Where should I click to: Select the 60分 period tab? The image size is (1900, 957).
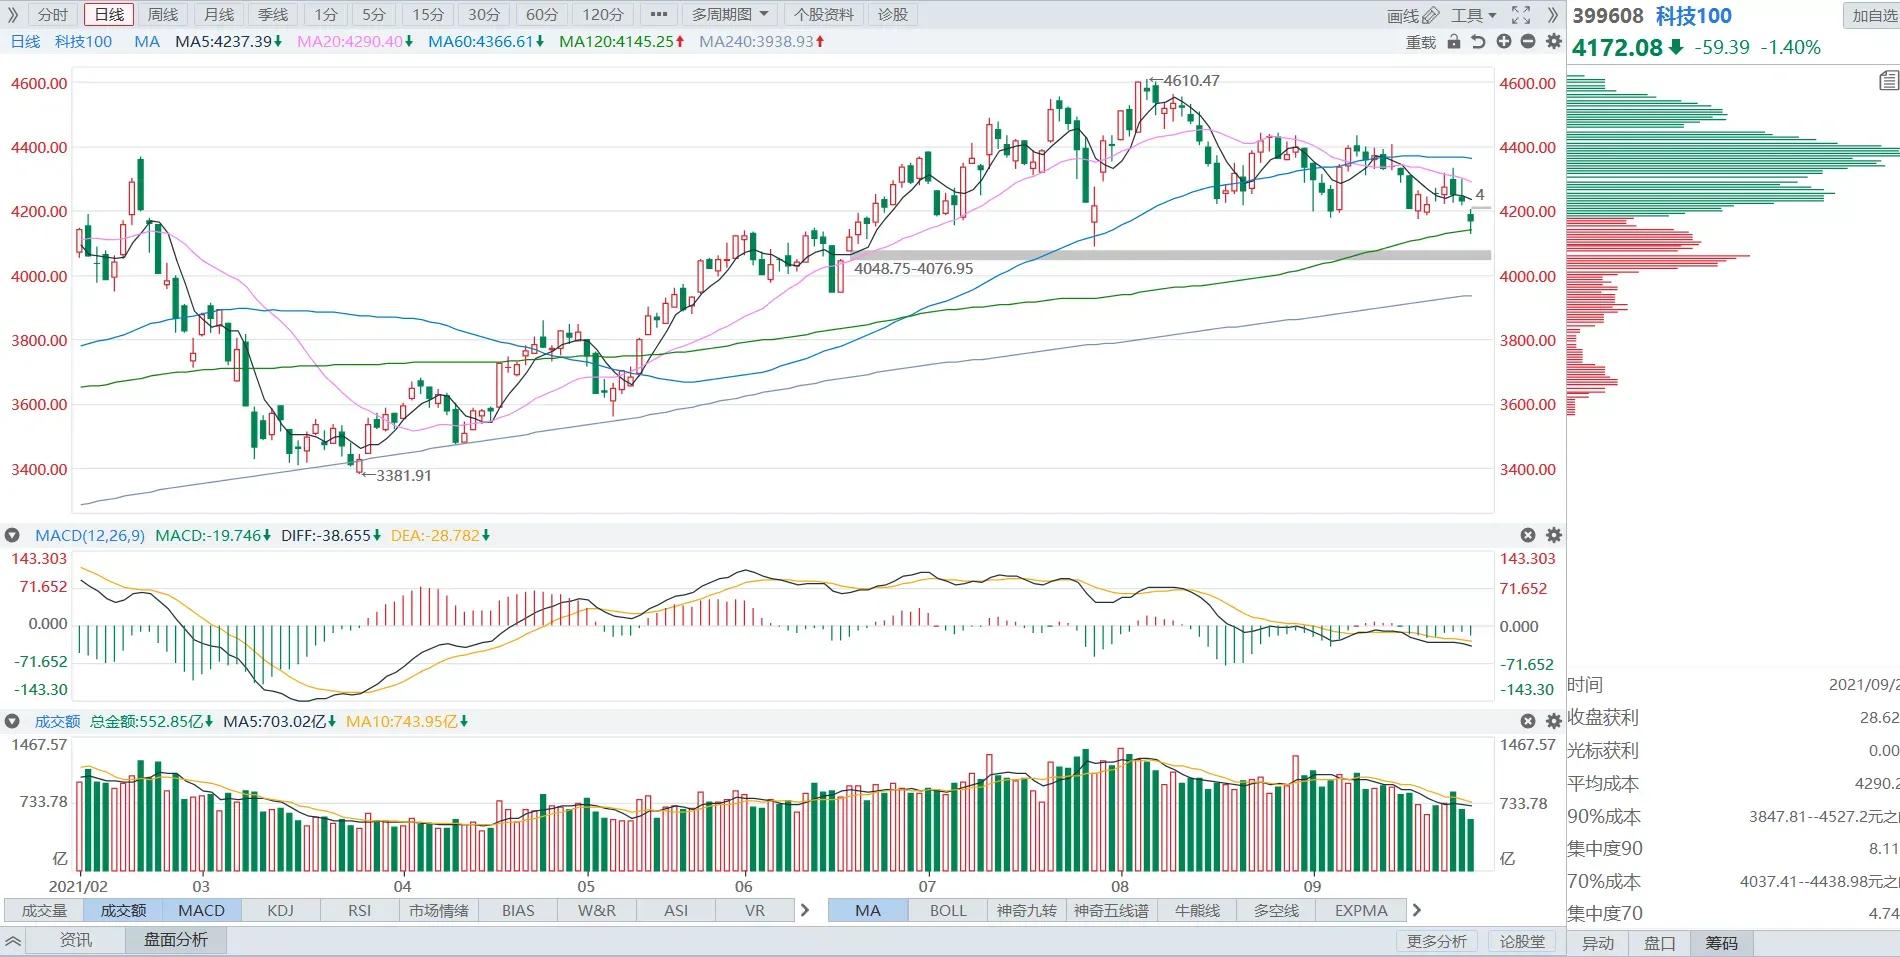pyautogui.click(x=541, y=15)
